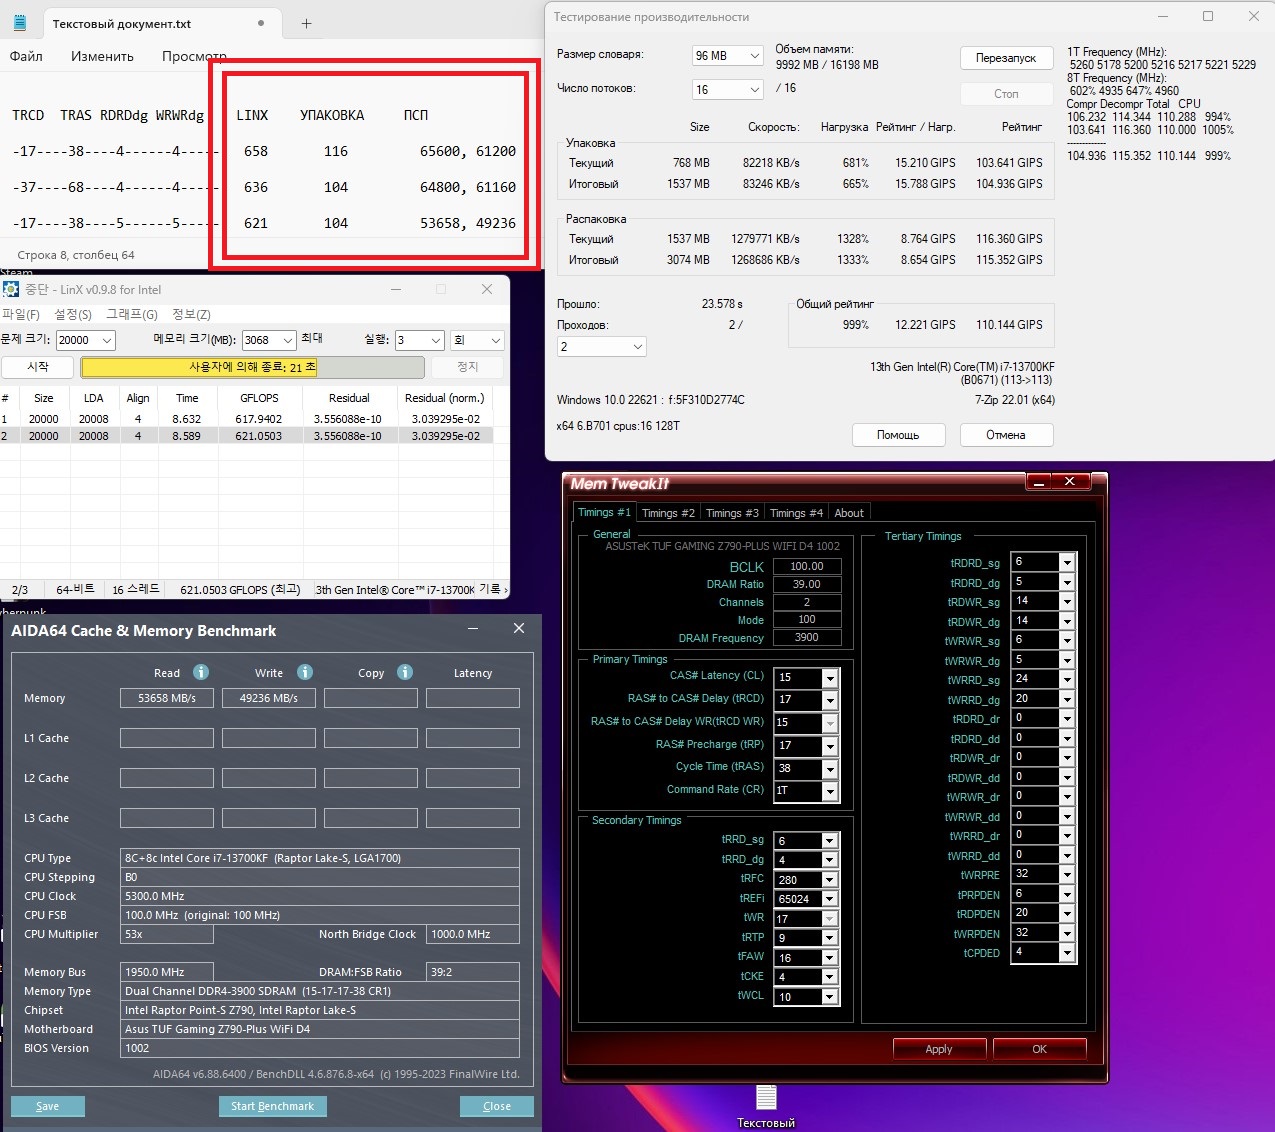Open the Текстовый desktop file icon

tap(766, 1098)
